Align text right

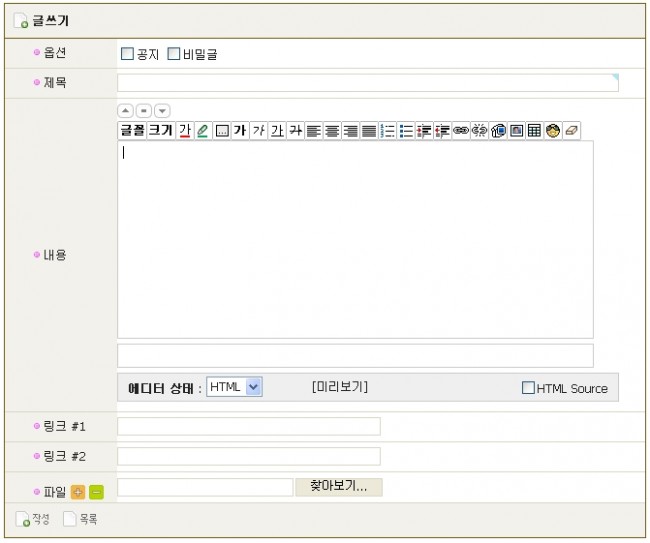pyautogui.click(x=351, y=131)
